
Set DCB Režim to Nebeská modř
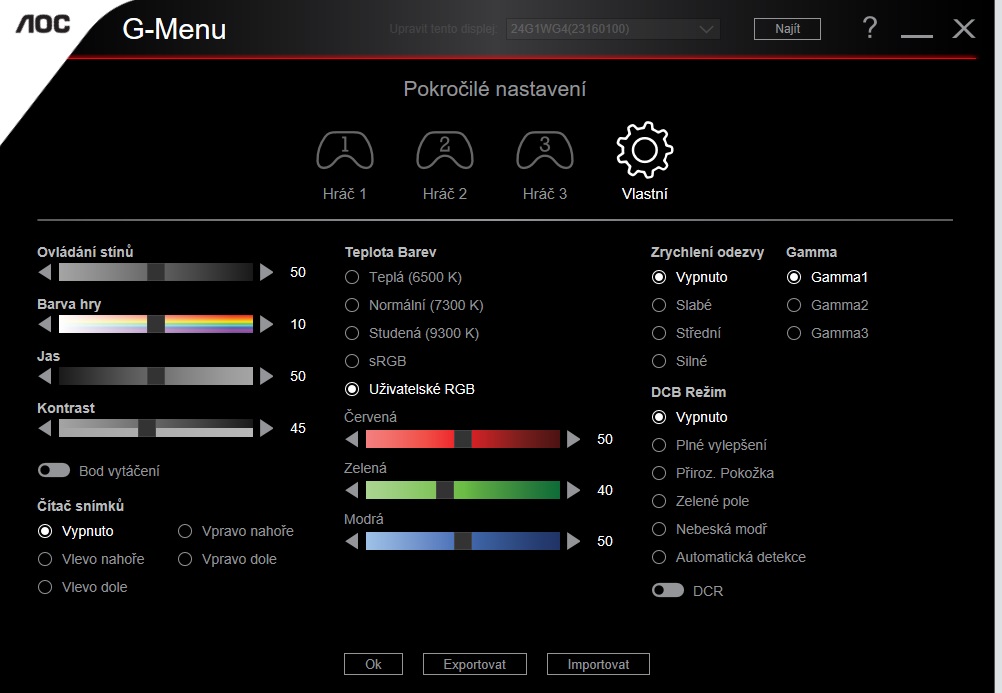709,529
